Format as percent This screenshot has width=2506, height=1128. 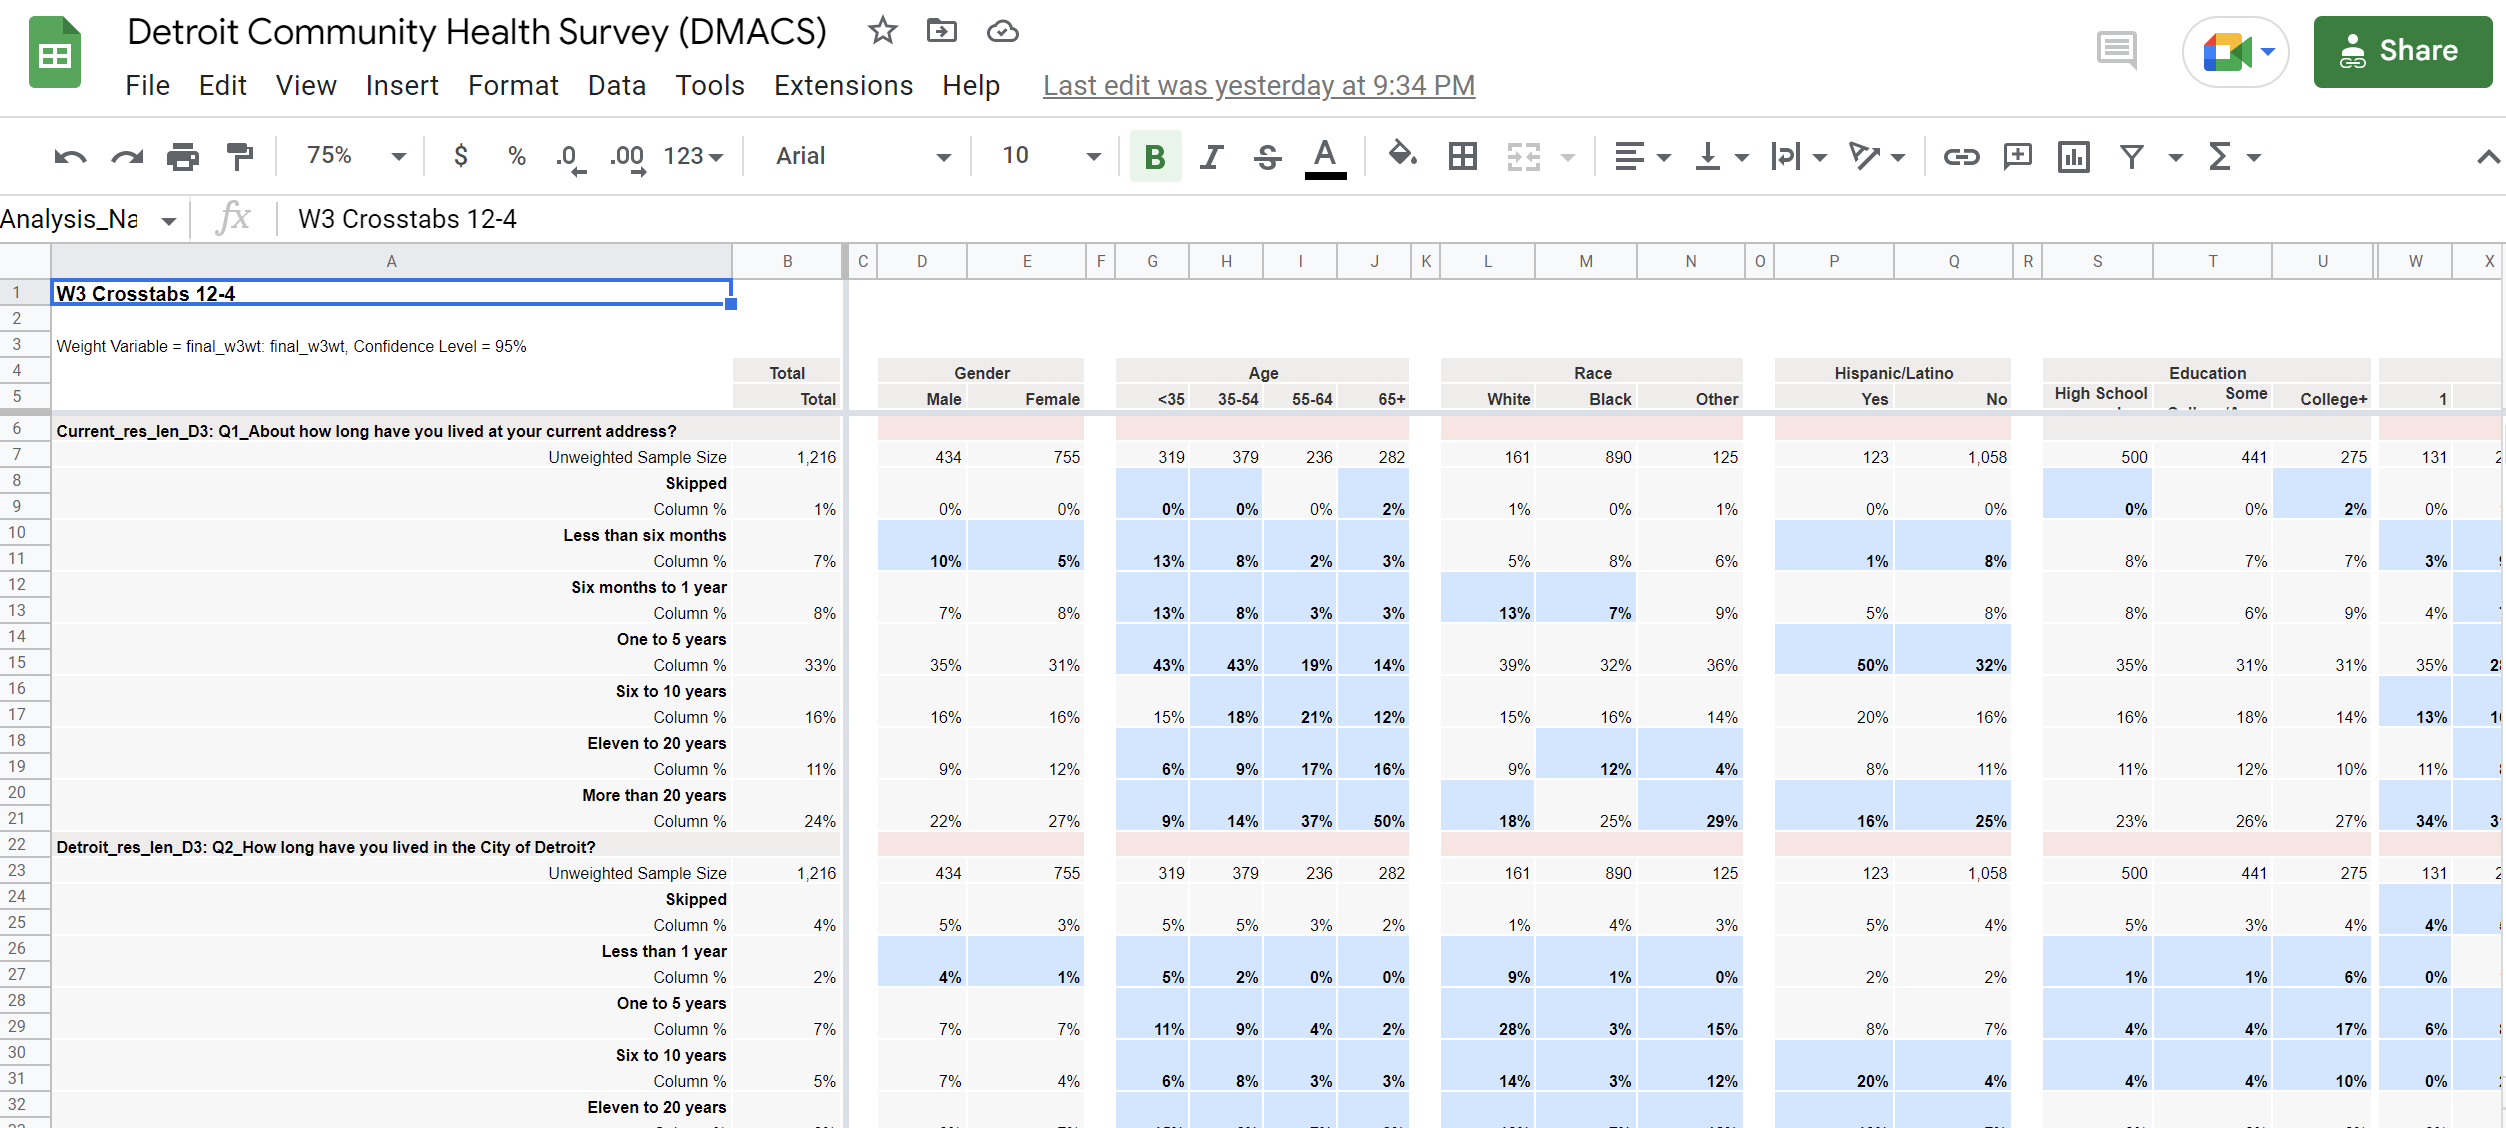coord(516,155)
